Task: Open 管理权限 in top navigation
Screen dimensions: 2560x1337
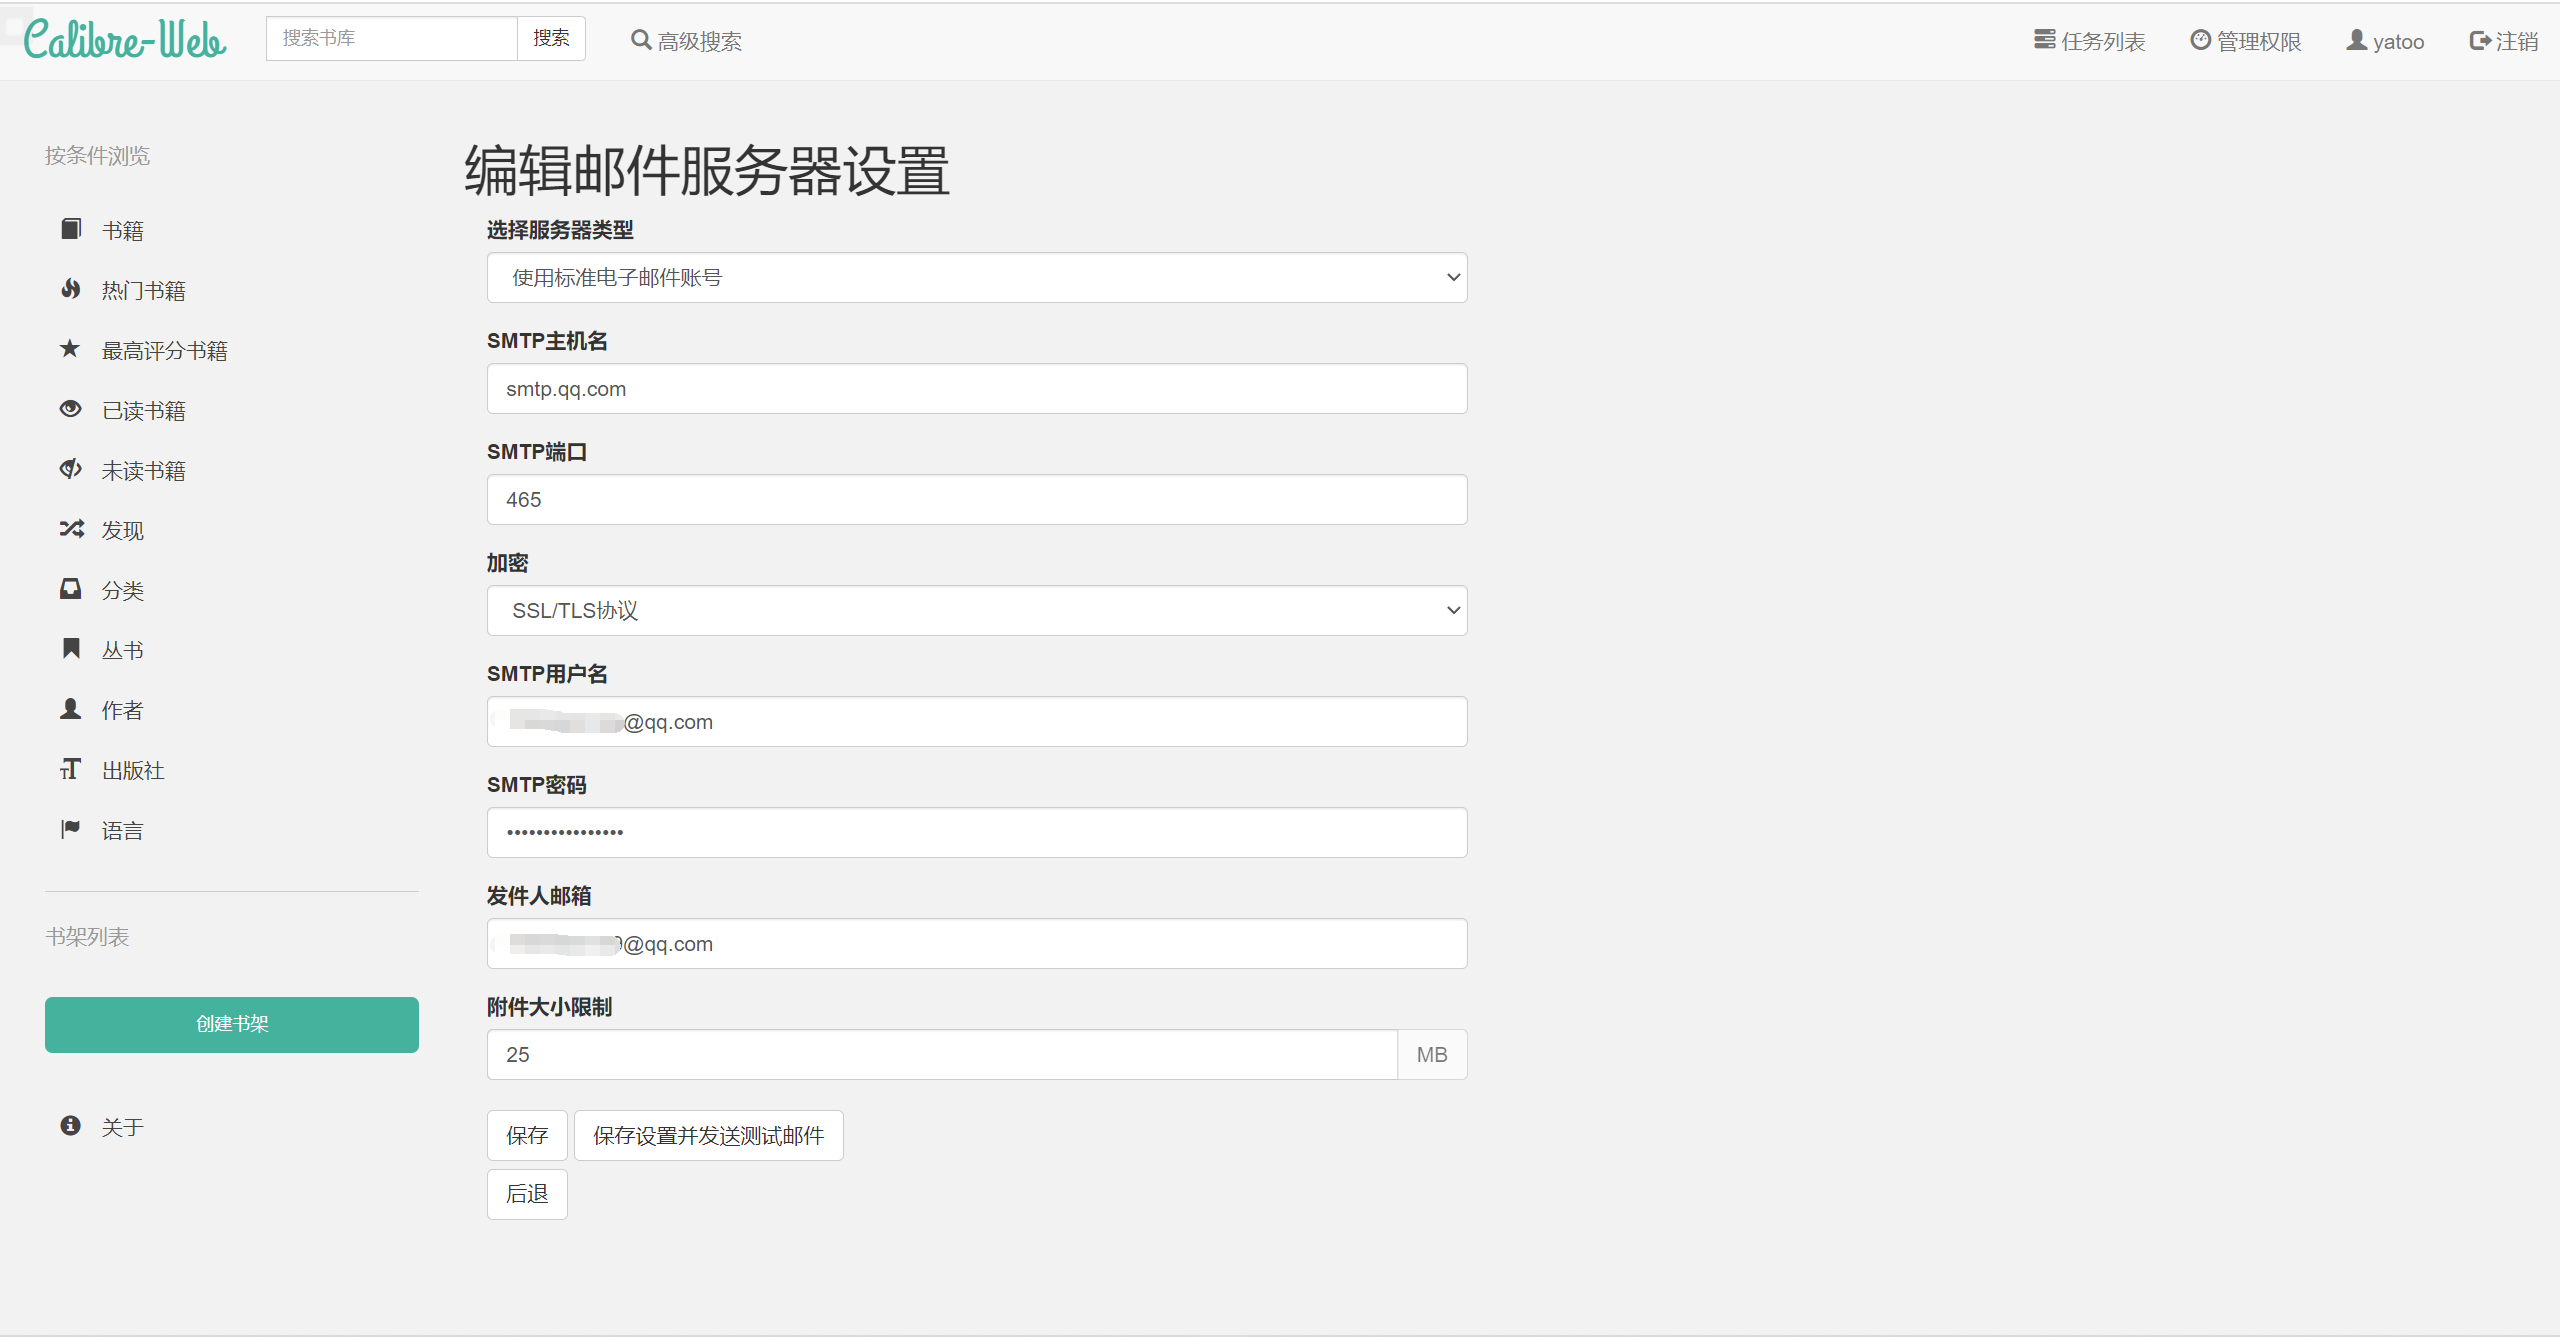Action: point(2246,41)
